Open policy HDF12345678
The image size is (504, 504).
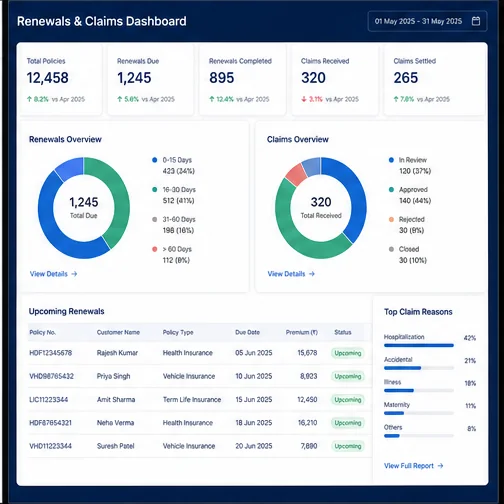pyautogui.click(x=50, y=353)
